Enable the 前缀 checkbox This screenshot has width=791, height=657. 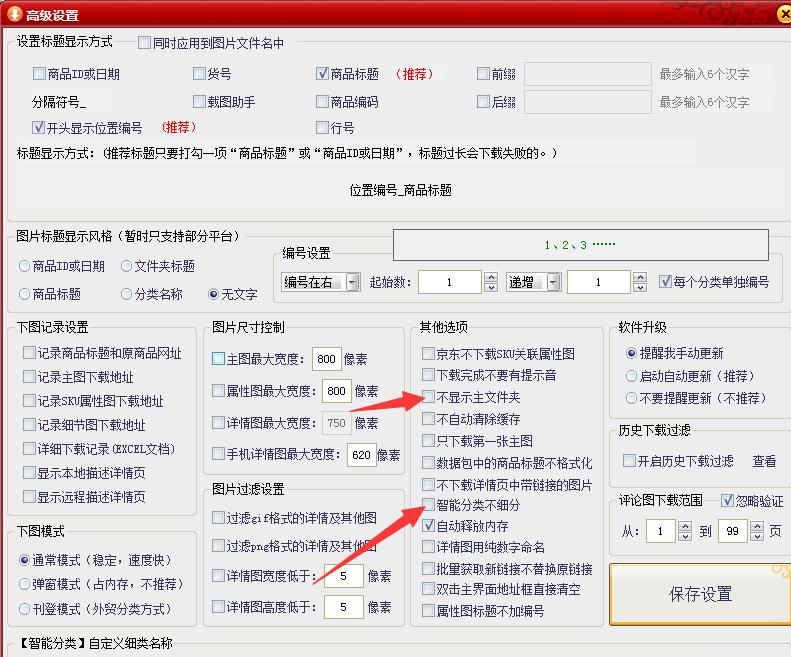(x=483, y=74)
